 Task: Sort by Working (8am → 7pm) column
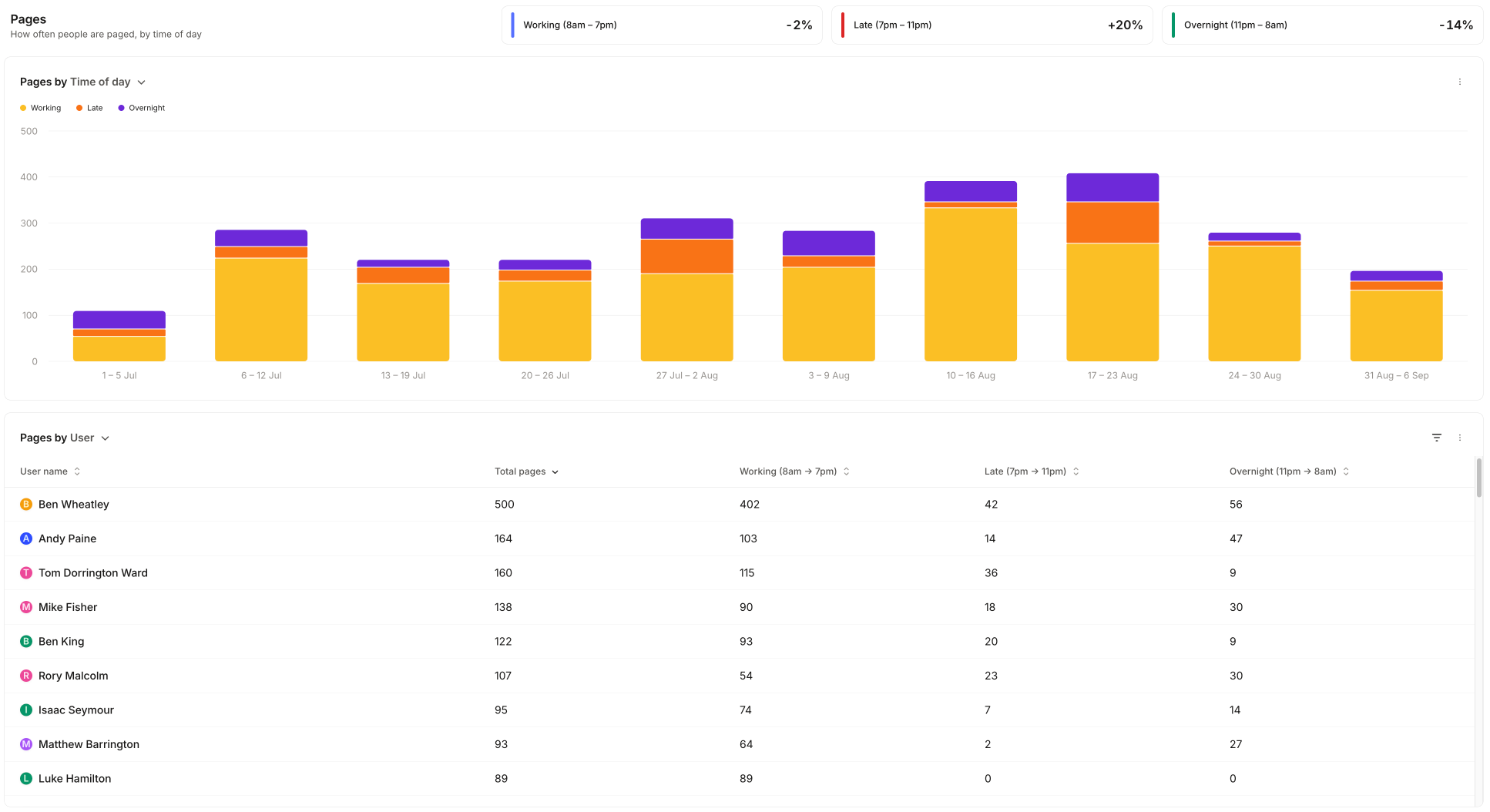click(795, 471)
